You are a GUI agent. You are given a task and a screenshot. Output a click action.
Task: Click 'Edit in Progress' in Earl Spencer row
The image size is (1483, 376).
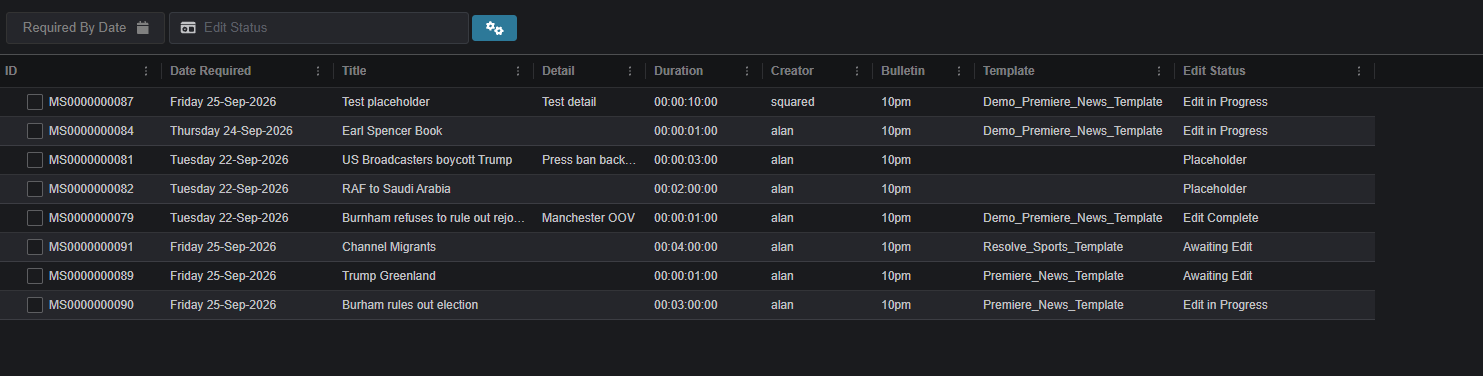1225,131
